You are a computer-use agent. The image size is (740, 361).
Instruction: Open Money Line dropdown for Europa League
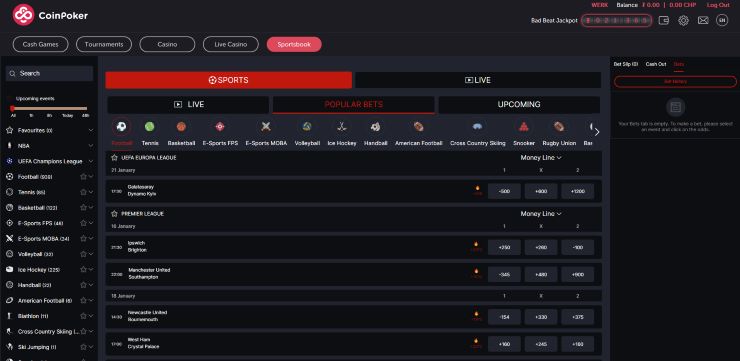point(541,158)
